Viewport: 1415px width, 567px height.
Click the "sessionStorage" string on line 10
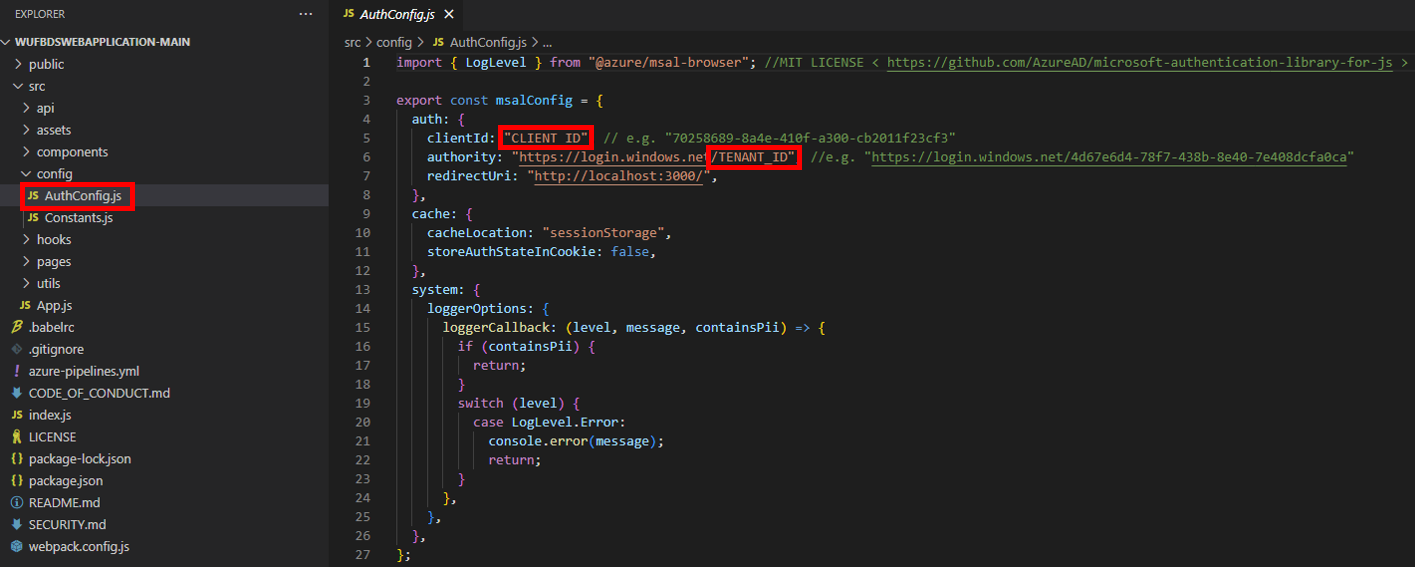[606, 233]
